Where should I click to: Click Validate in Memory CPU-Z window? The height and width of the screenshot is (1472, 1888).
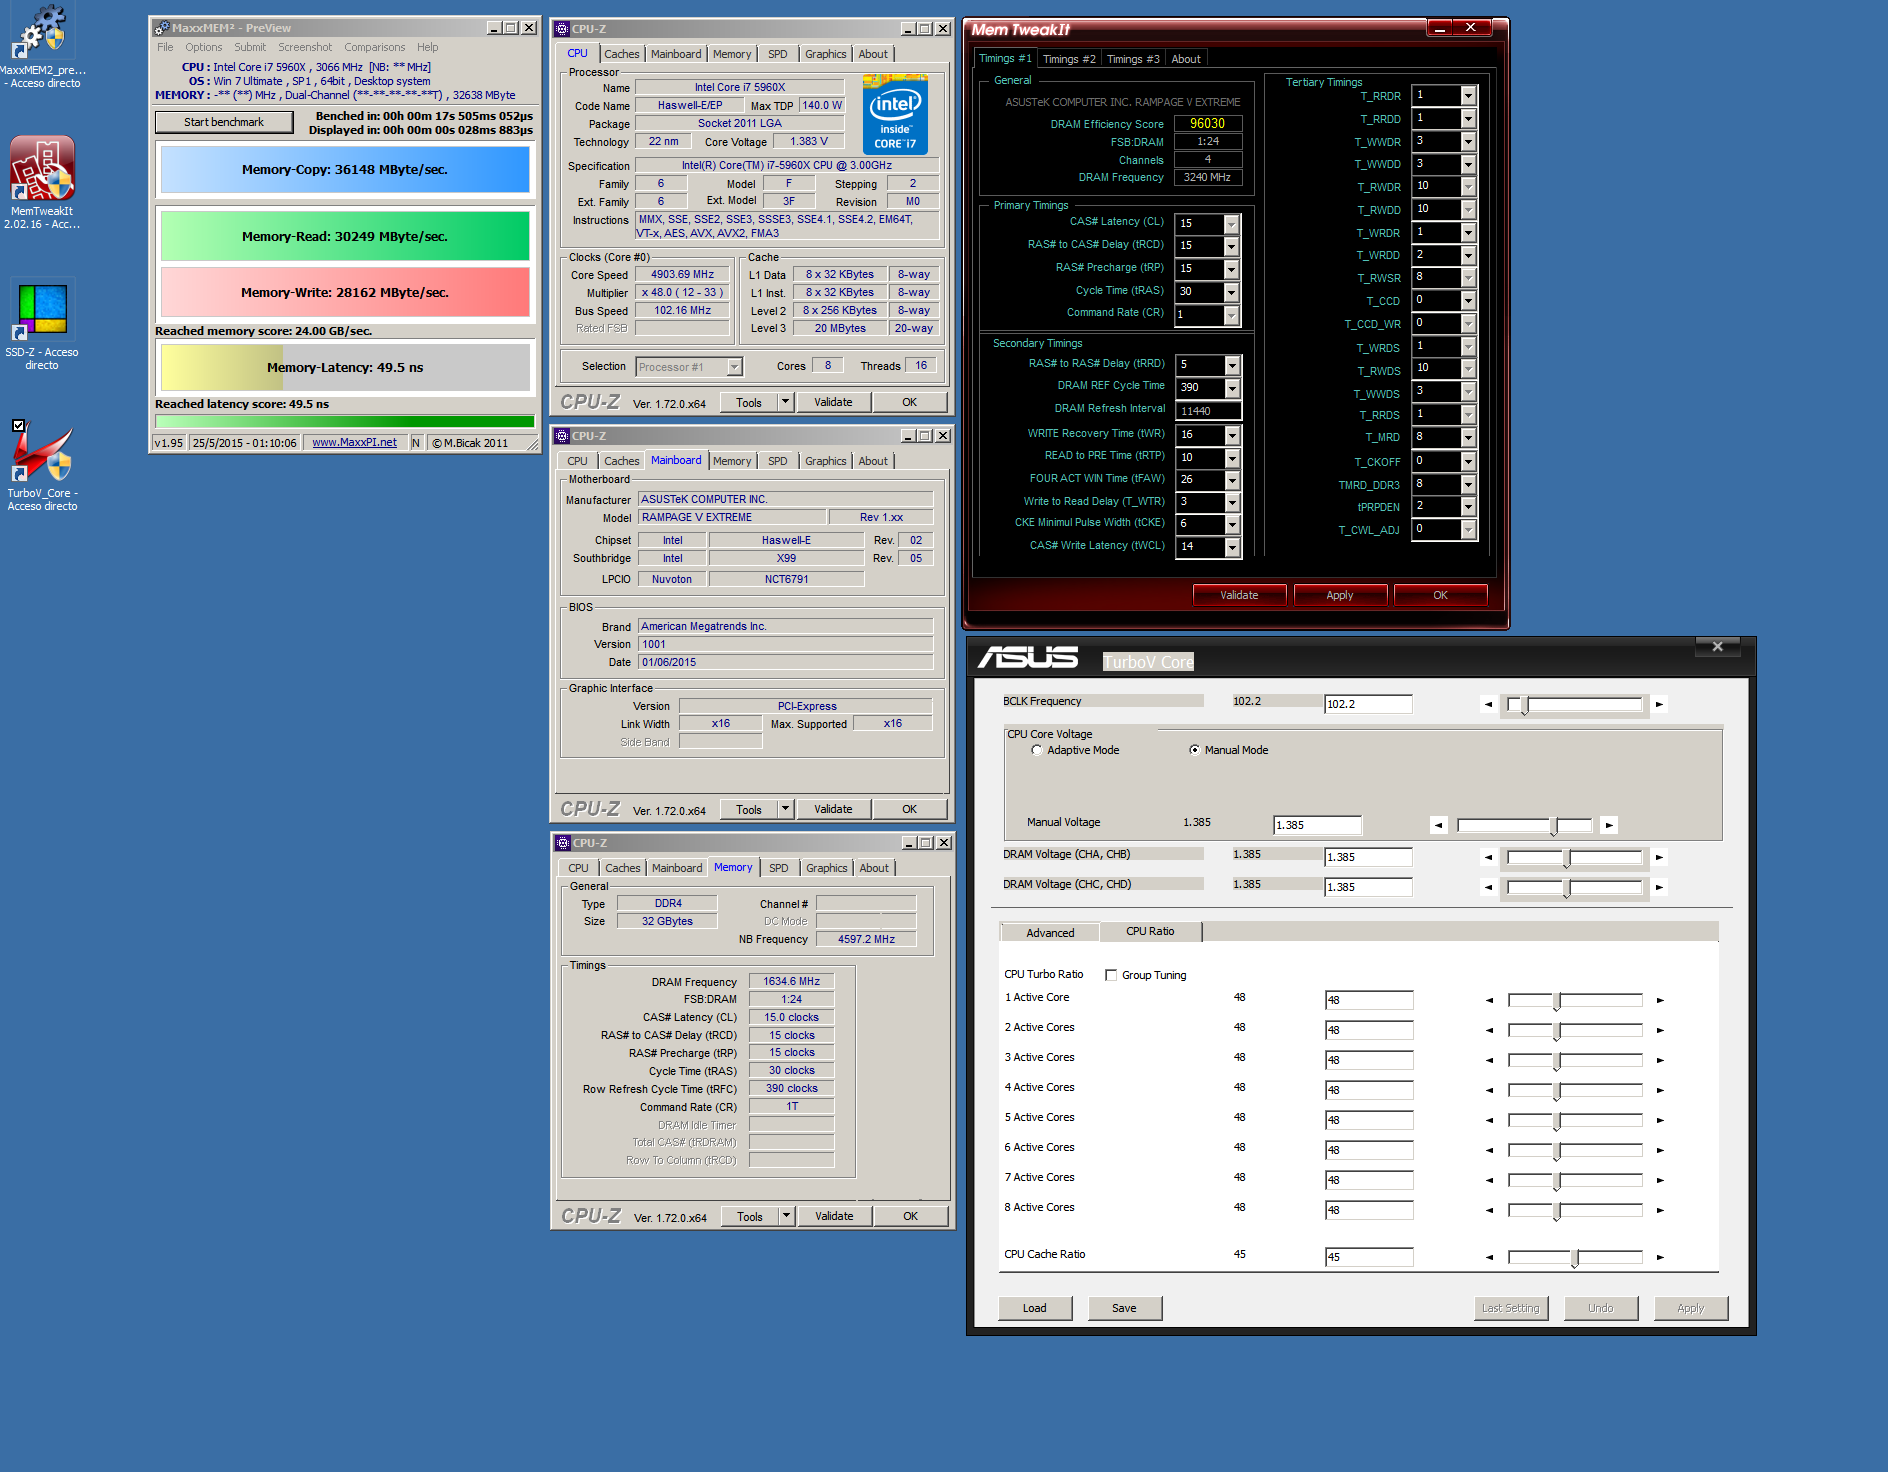click(834, 1216)
